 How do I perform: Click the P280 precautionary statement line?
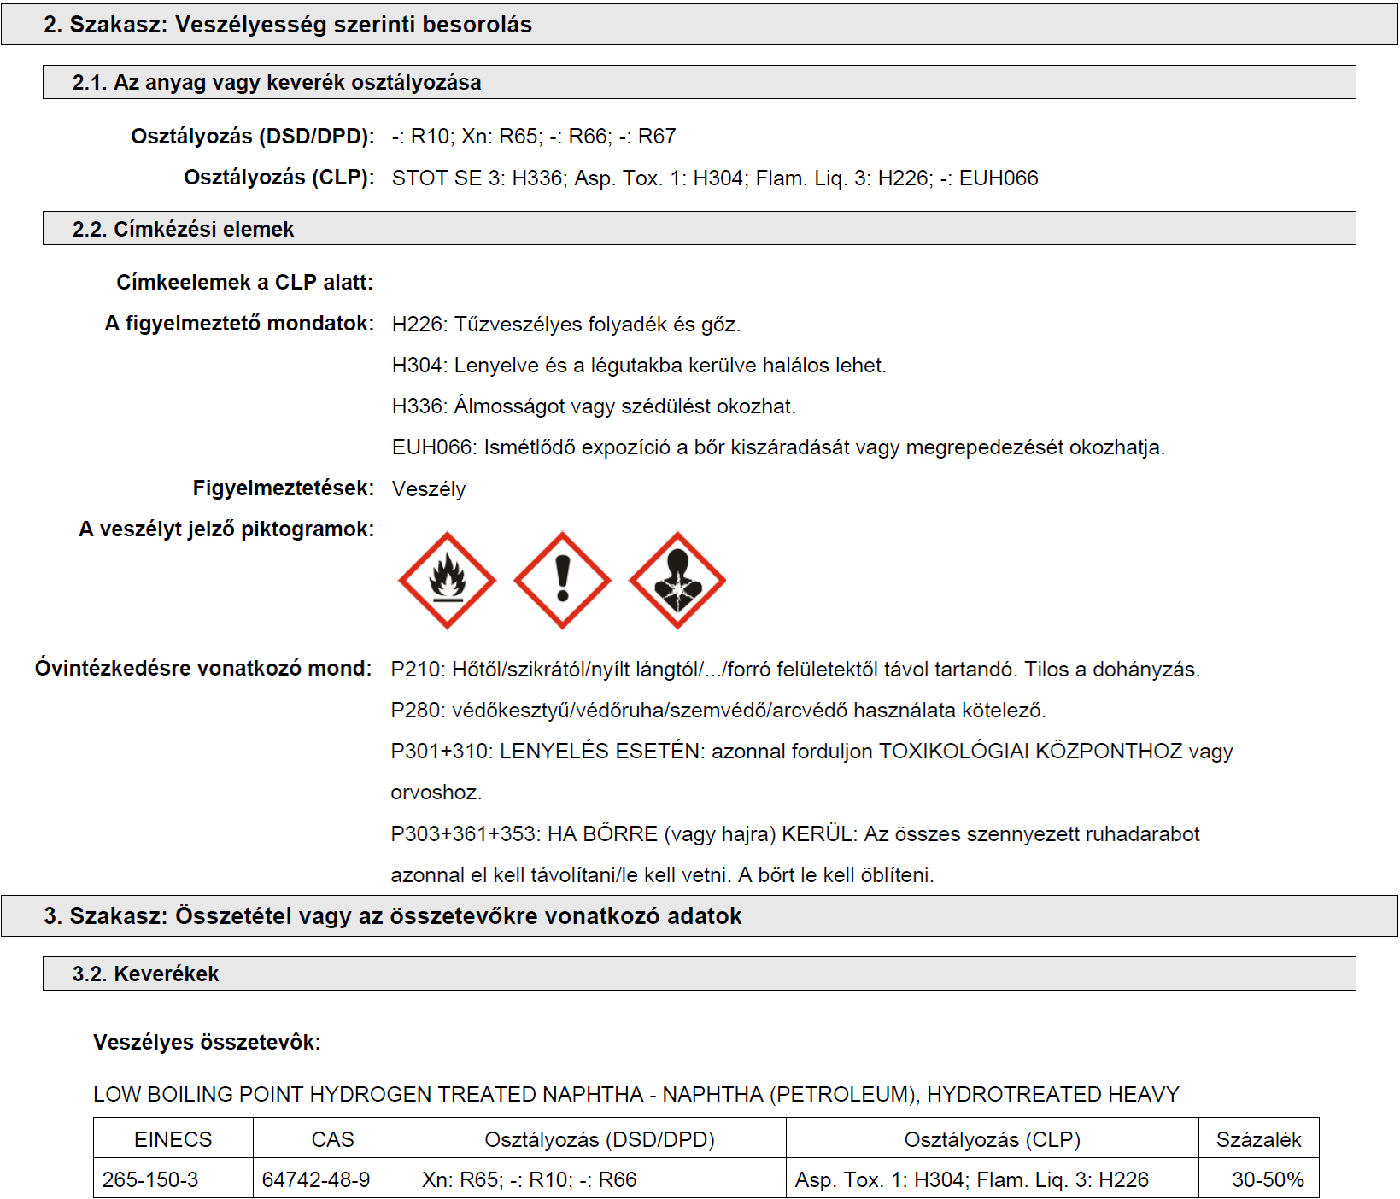[x=718, y=710]
